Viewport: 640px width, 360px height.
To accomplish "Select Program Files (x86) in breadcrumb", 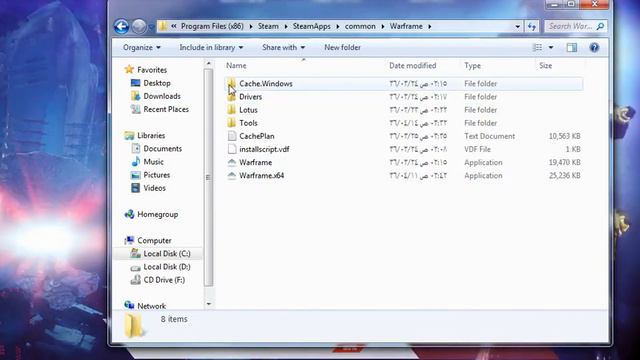I will point(212,26).
